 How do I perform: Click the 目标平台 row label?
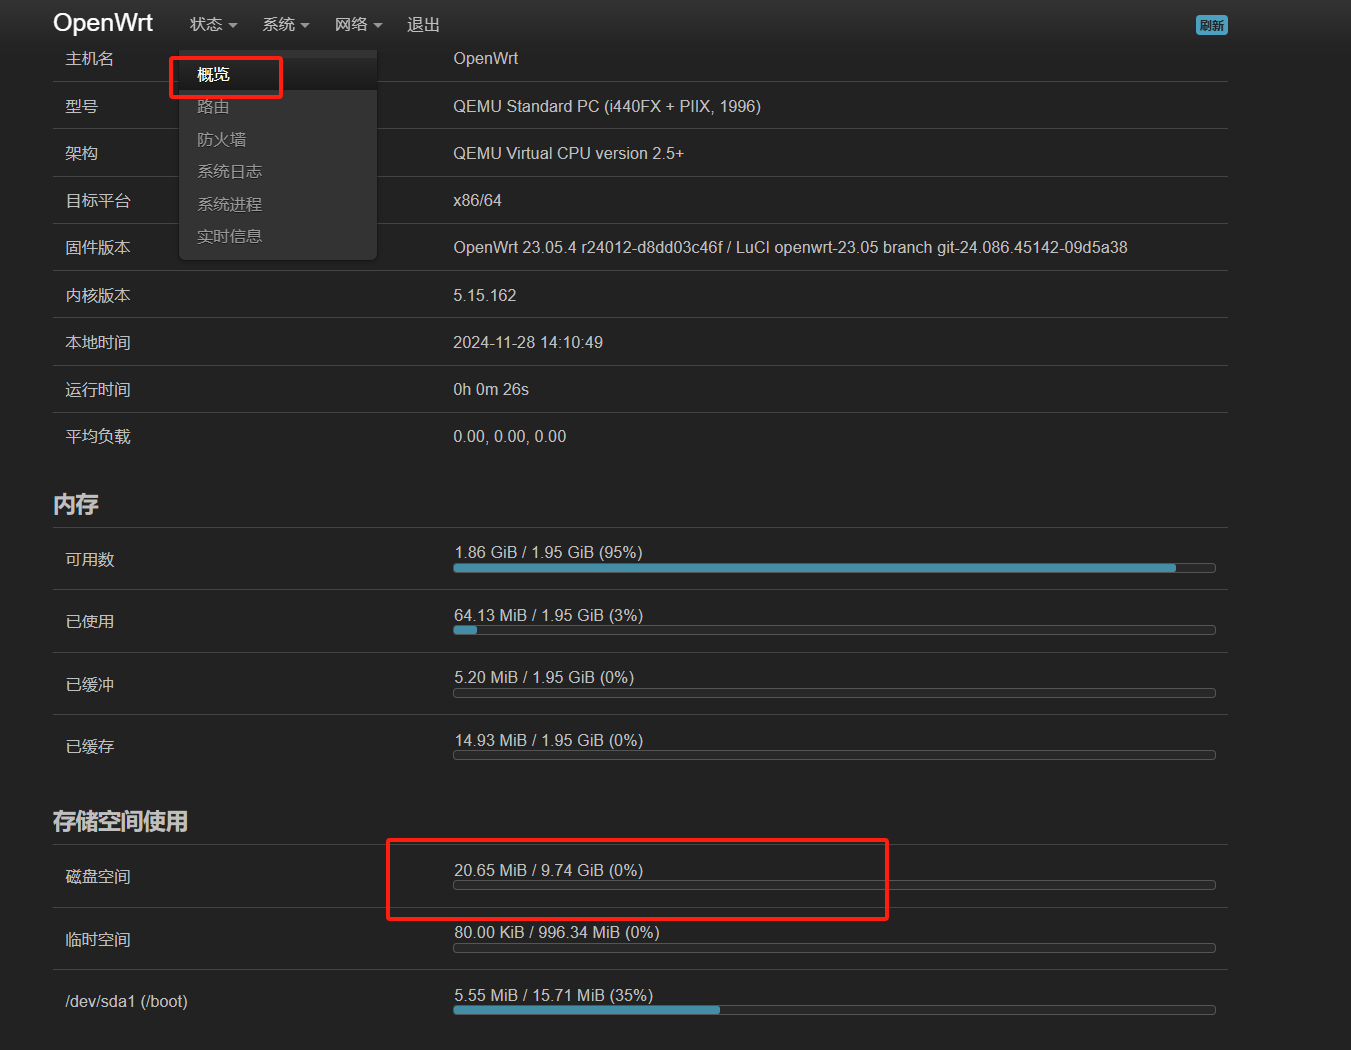pyautogui.click(x=98, y=200)
